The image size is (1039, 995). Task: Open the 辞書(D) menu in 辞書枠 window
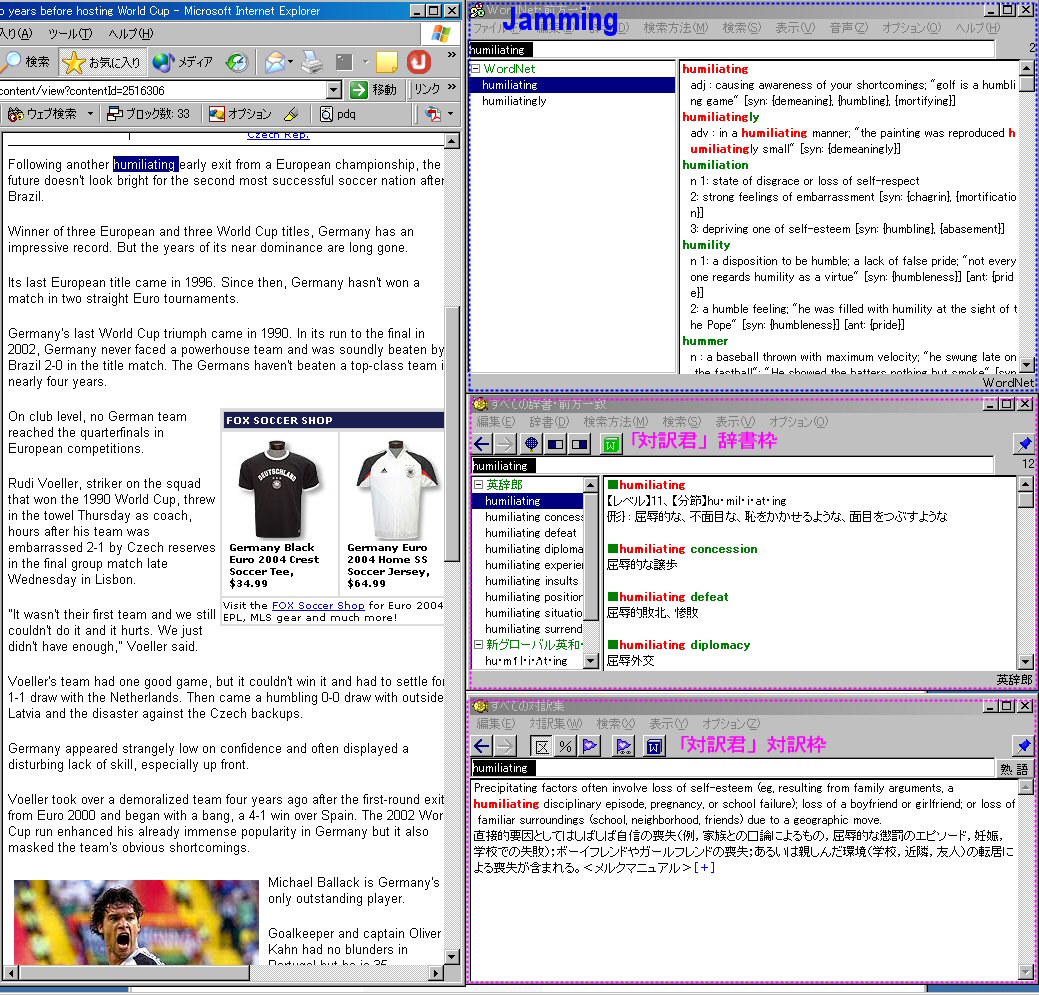[549, 422]
